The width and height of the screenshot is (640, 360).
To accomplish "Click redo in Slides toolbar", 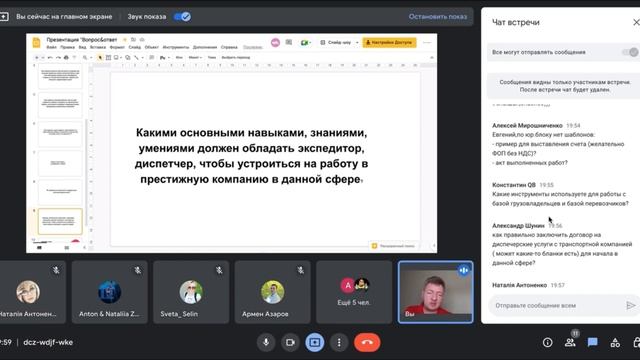I will (58, 58).
